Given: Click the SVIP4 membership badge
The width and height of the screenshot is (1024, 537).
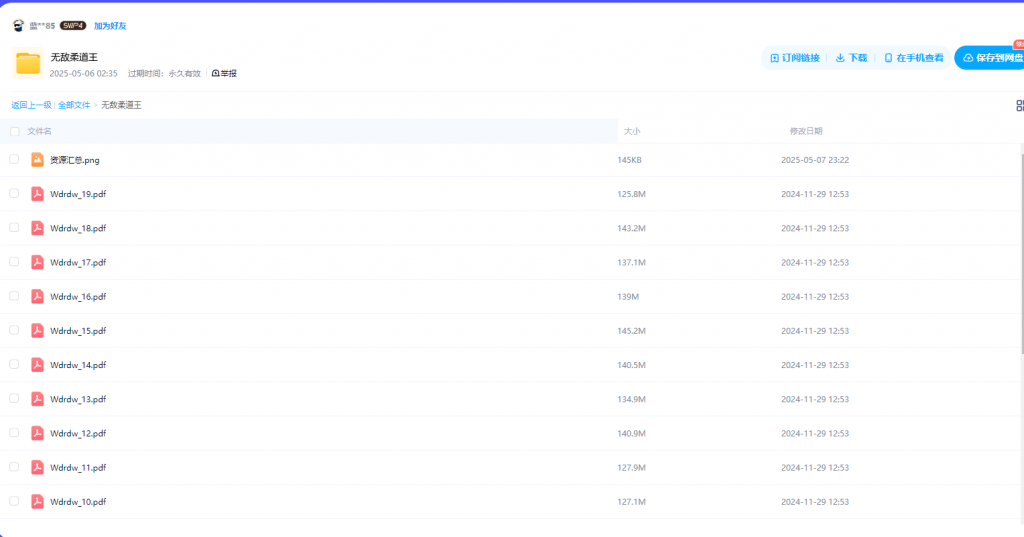Looking at the screenshot, I should pyautogui.click(x=72, y=25).
